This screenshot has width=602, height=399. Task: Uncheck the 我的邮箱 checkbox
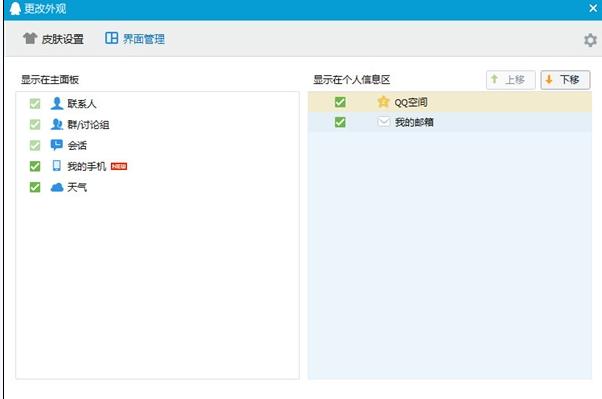pos(340,123)
